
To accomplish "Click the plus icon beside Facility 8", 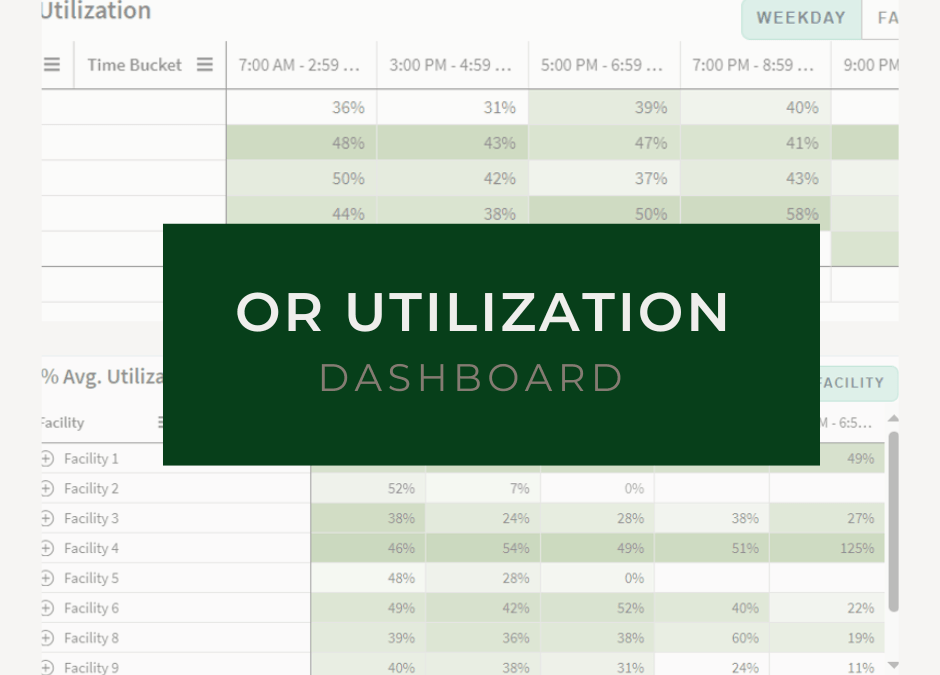I will [x=47, y=638].
